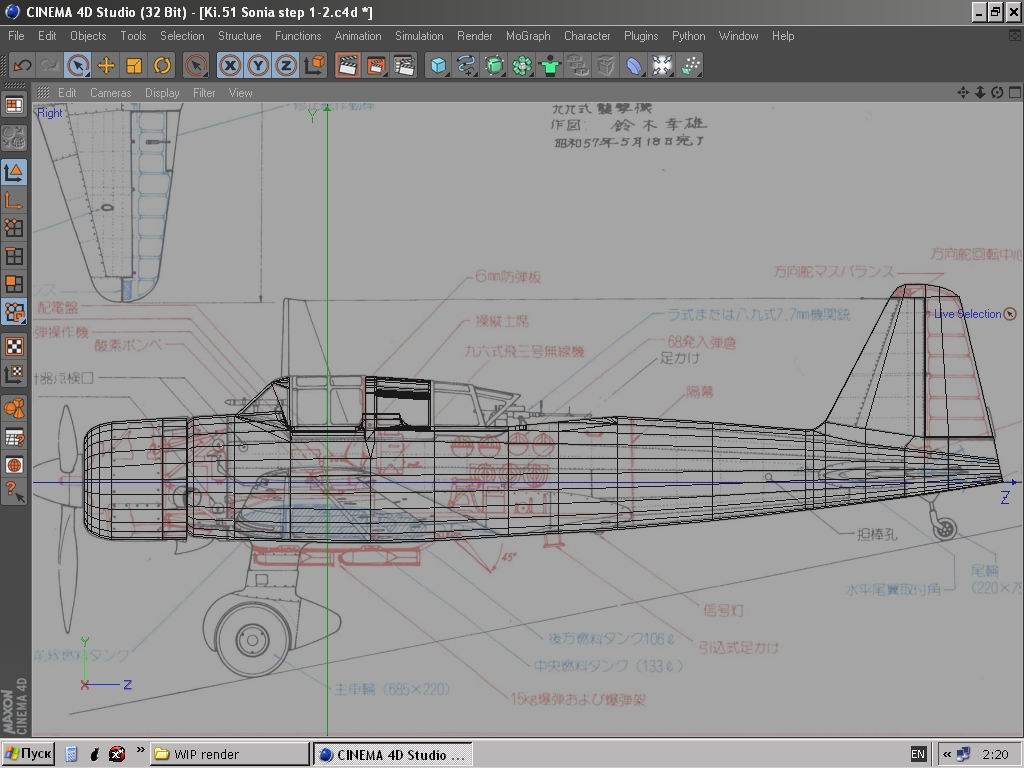Open the viewport Display menu
Image resolution: width=1024 pixels, height=768 pixels.
coord(162,93)
